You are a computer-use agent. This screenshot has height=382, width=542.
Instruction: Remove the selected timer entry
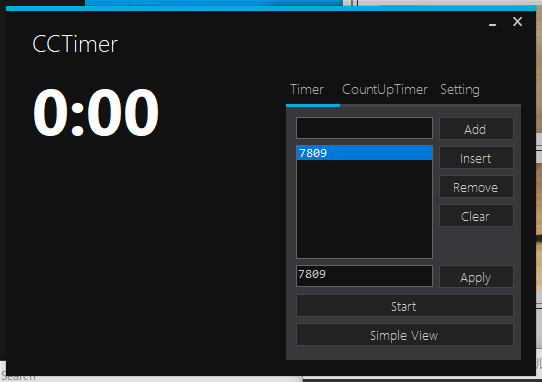pos(476,187)
